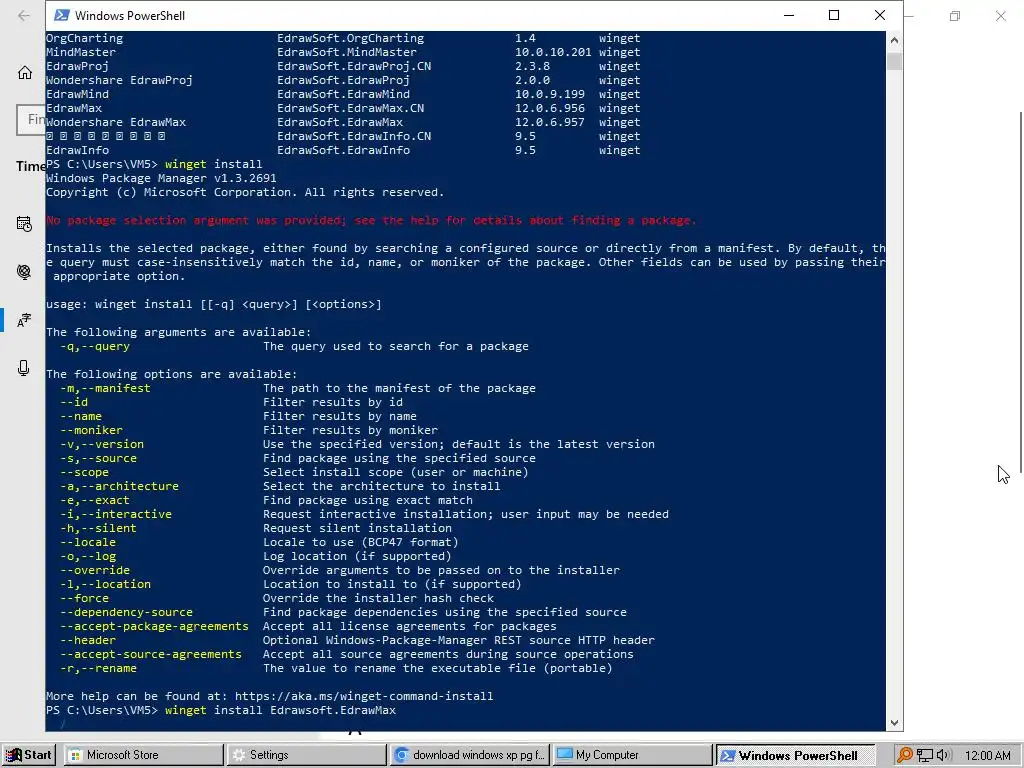The image size is (1024, 768).
Task: Click the 'EdrawMind' package name
Action: click(x=78, y=94)
